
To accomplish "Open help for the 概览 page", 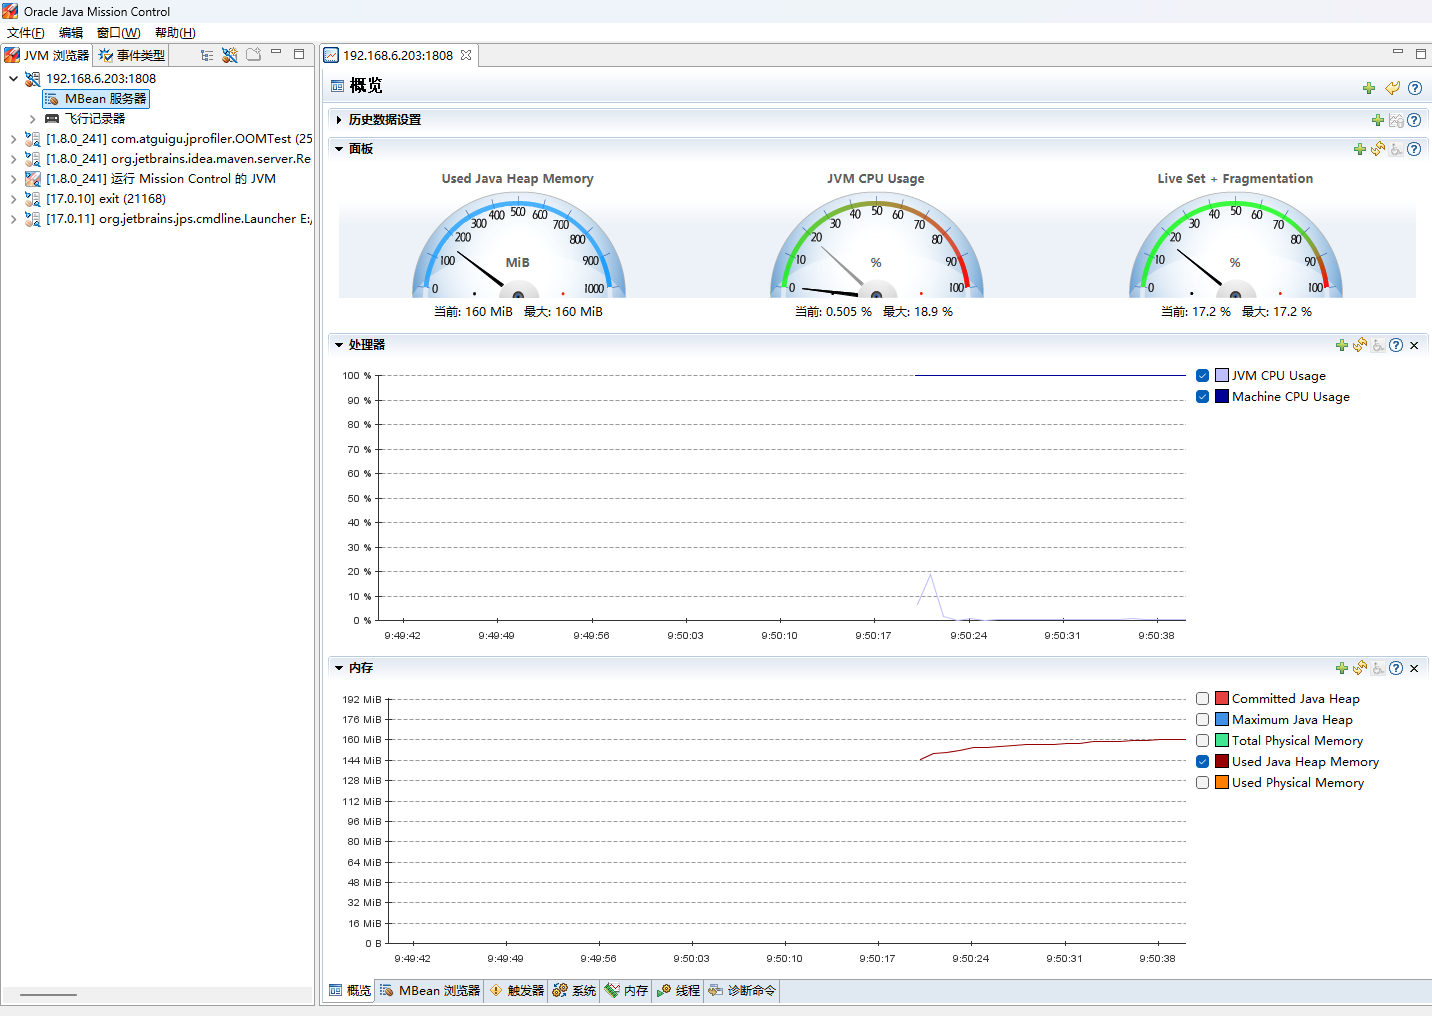I will [x=1415, y=88].
